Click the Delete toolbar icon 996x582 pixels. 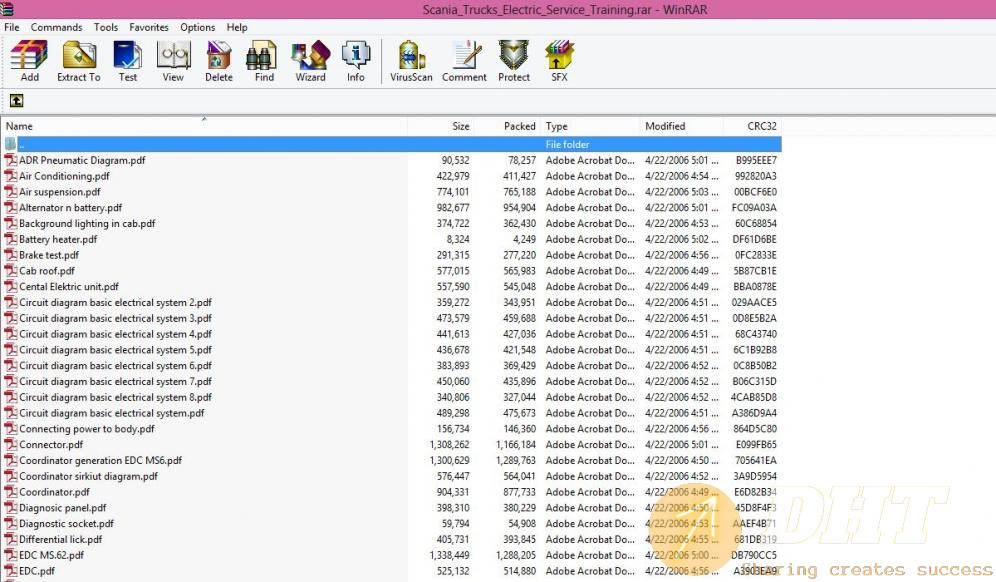click(x=219, y=56)
